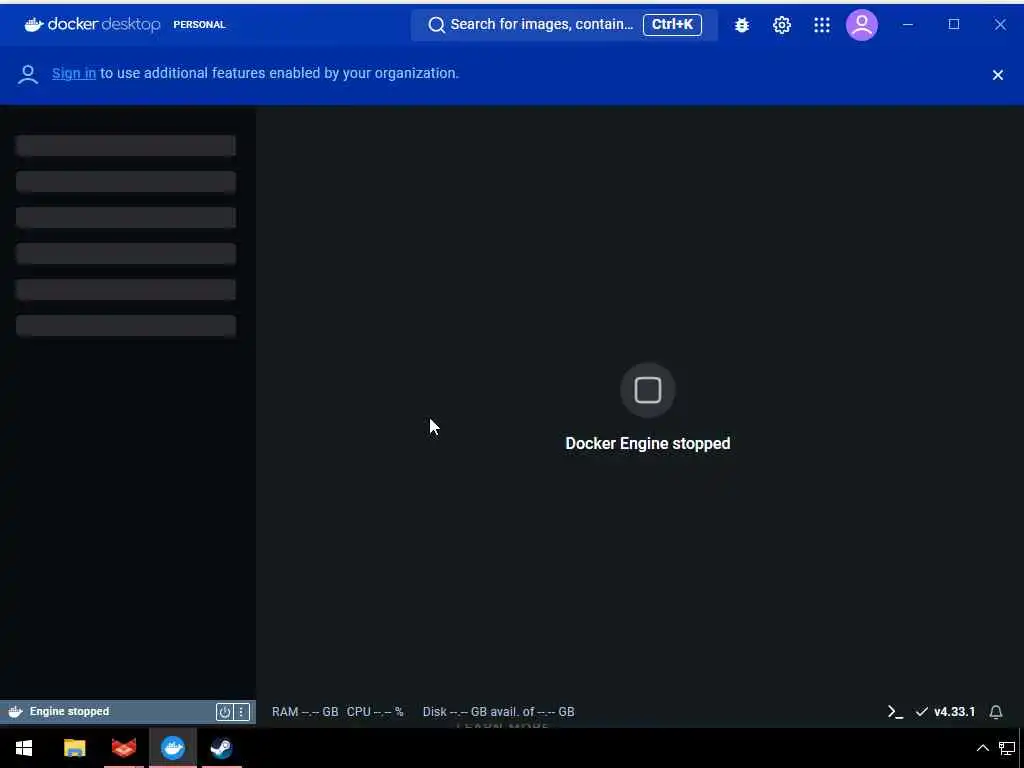Click the banner's user profile icon

coord(28,74)
